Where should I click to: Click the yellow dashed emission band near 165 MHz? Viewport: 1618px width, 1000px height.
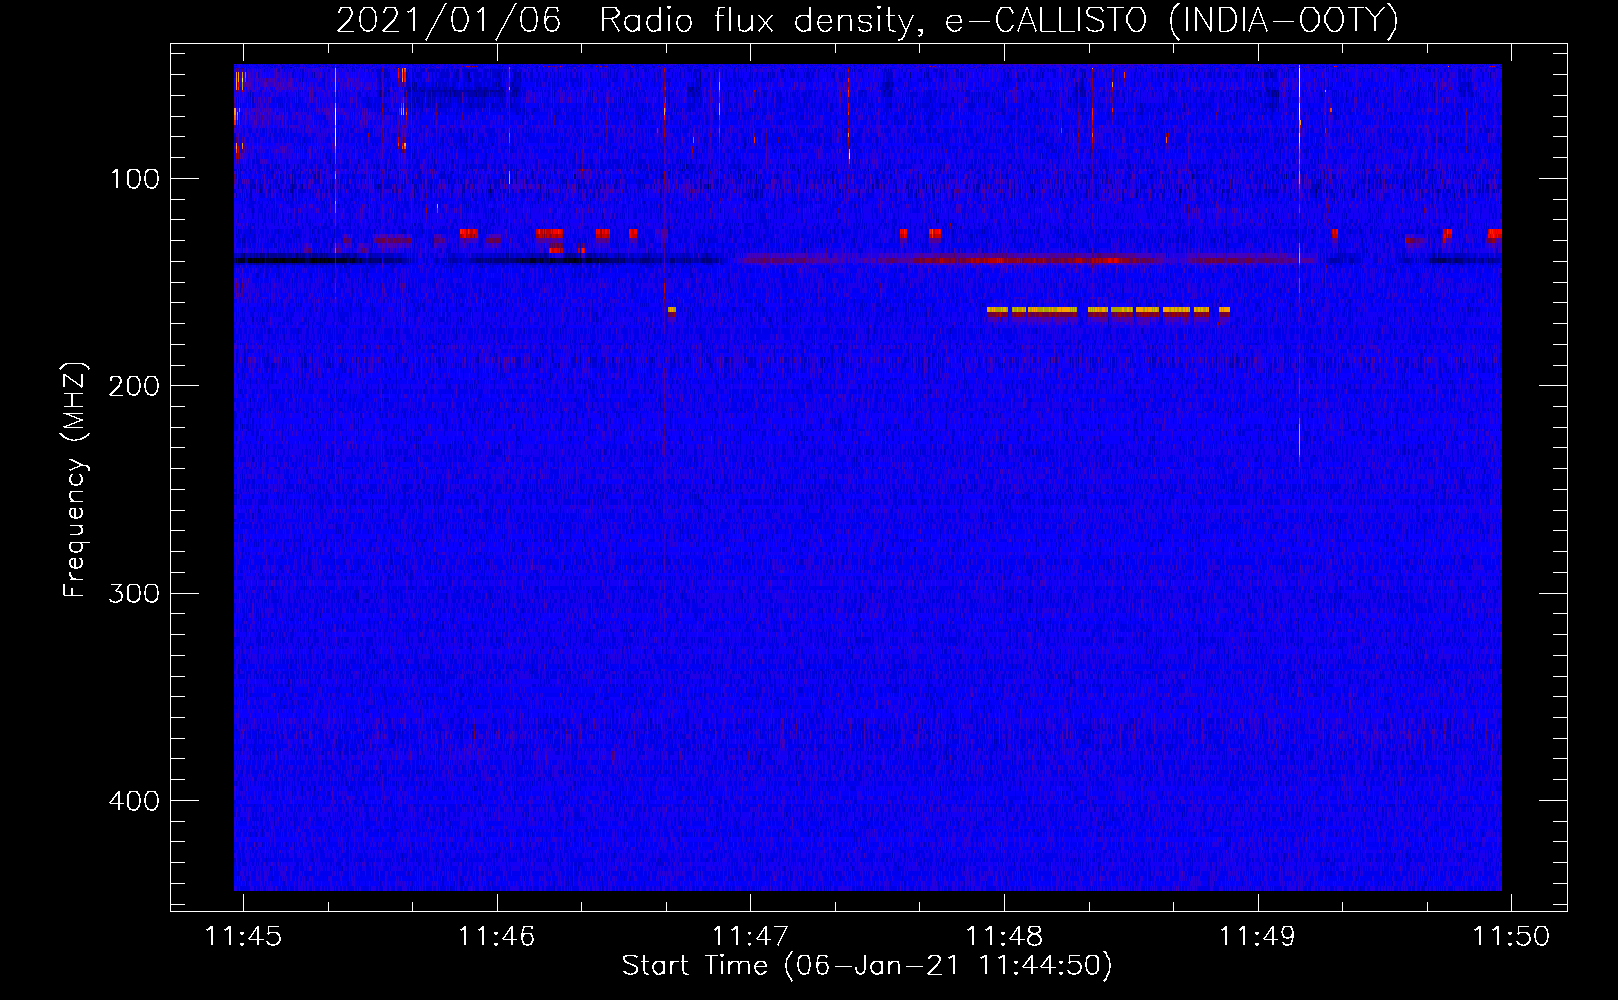pyautogui.click(x=1108, y=311)
